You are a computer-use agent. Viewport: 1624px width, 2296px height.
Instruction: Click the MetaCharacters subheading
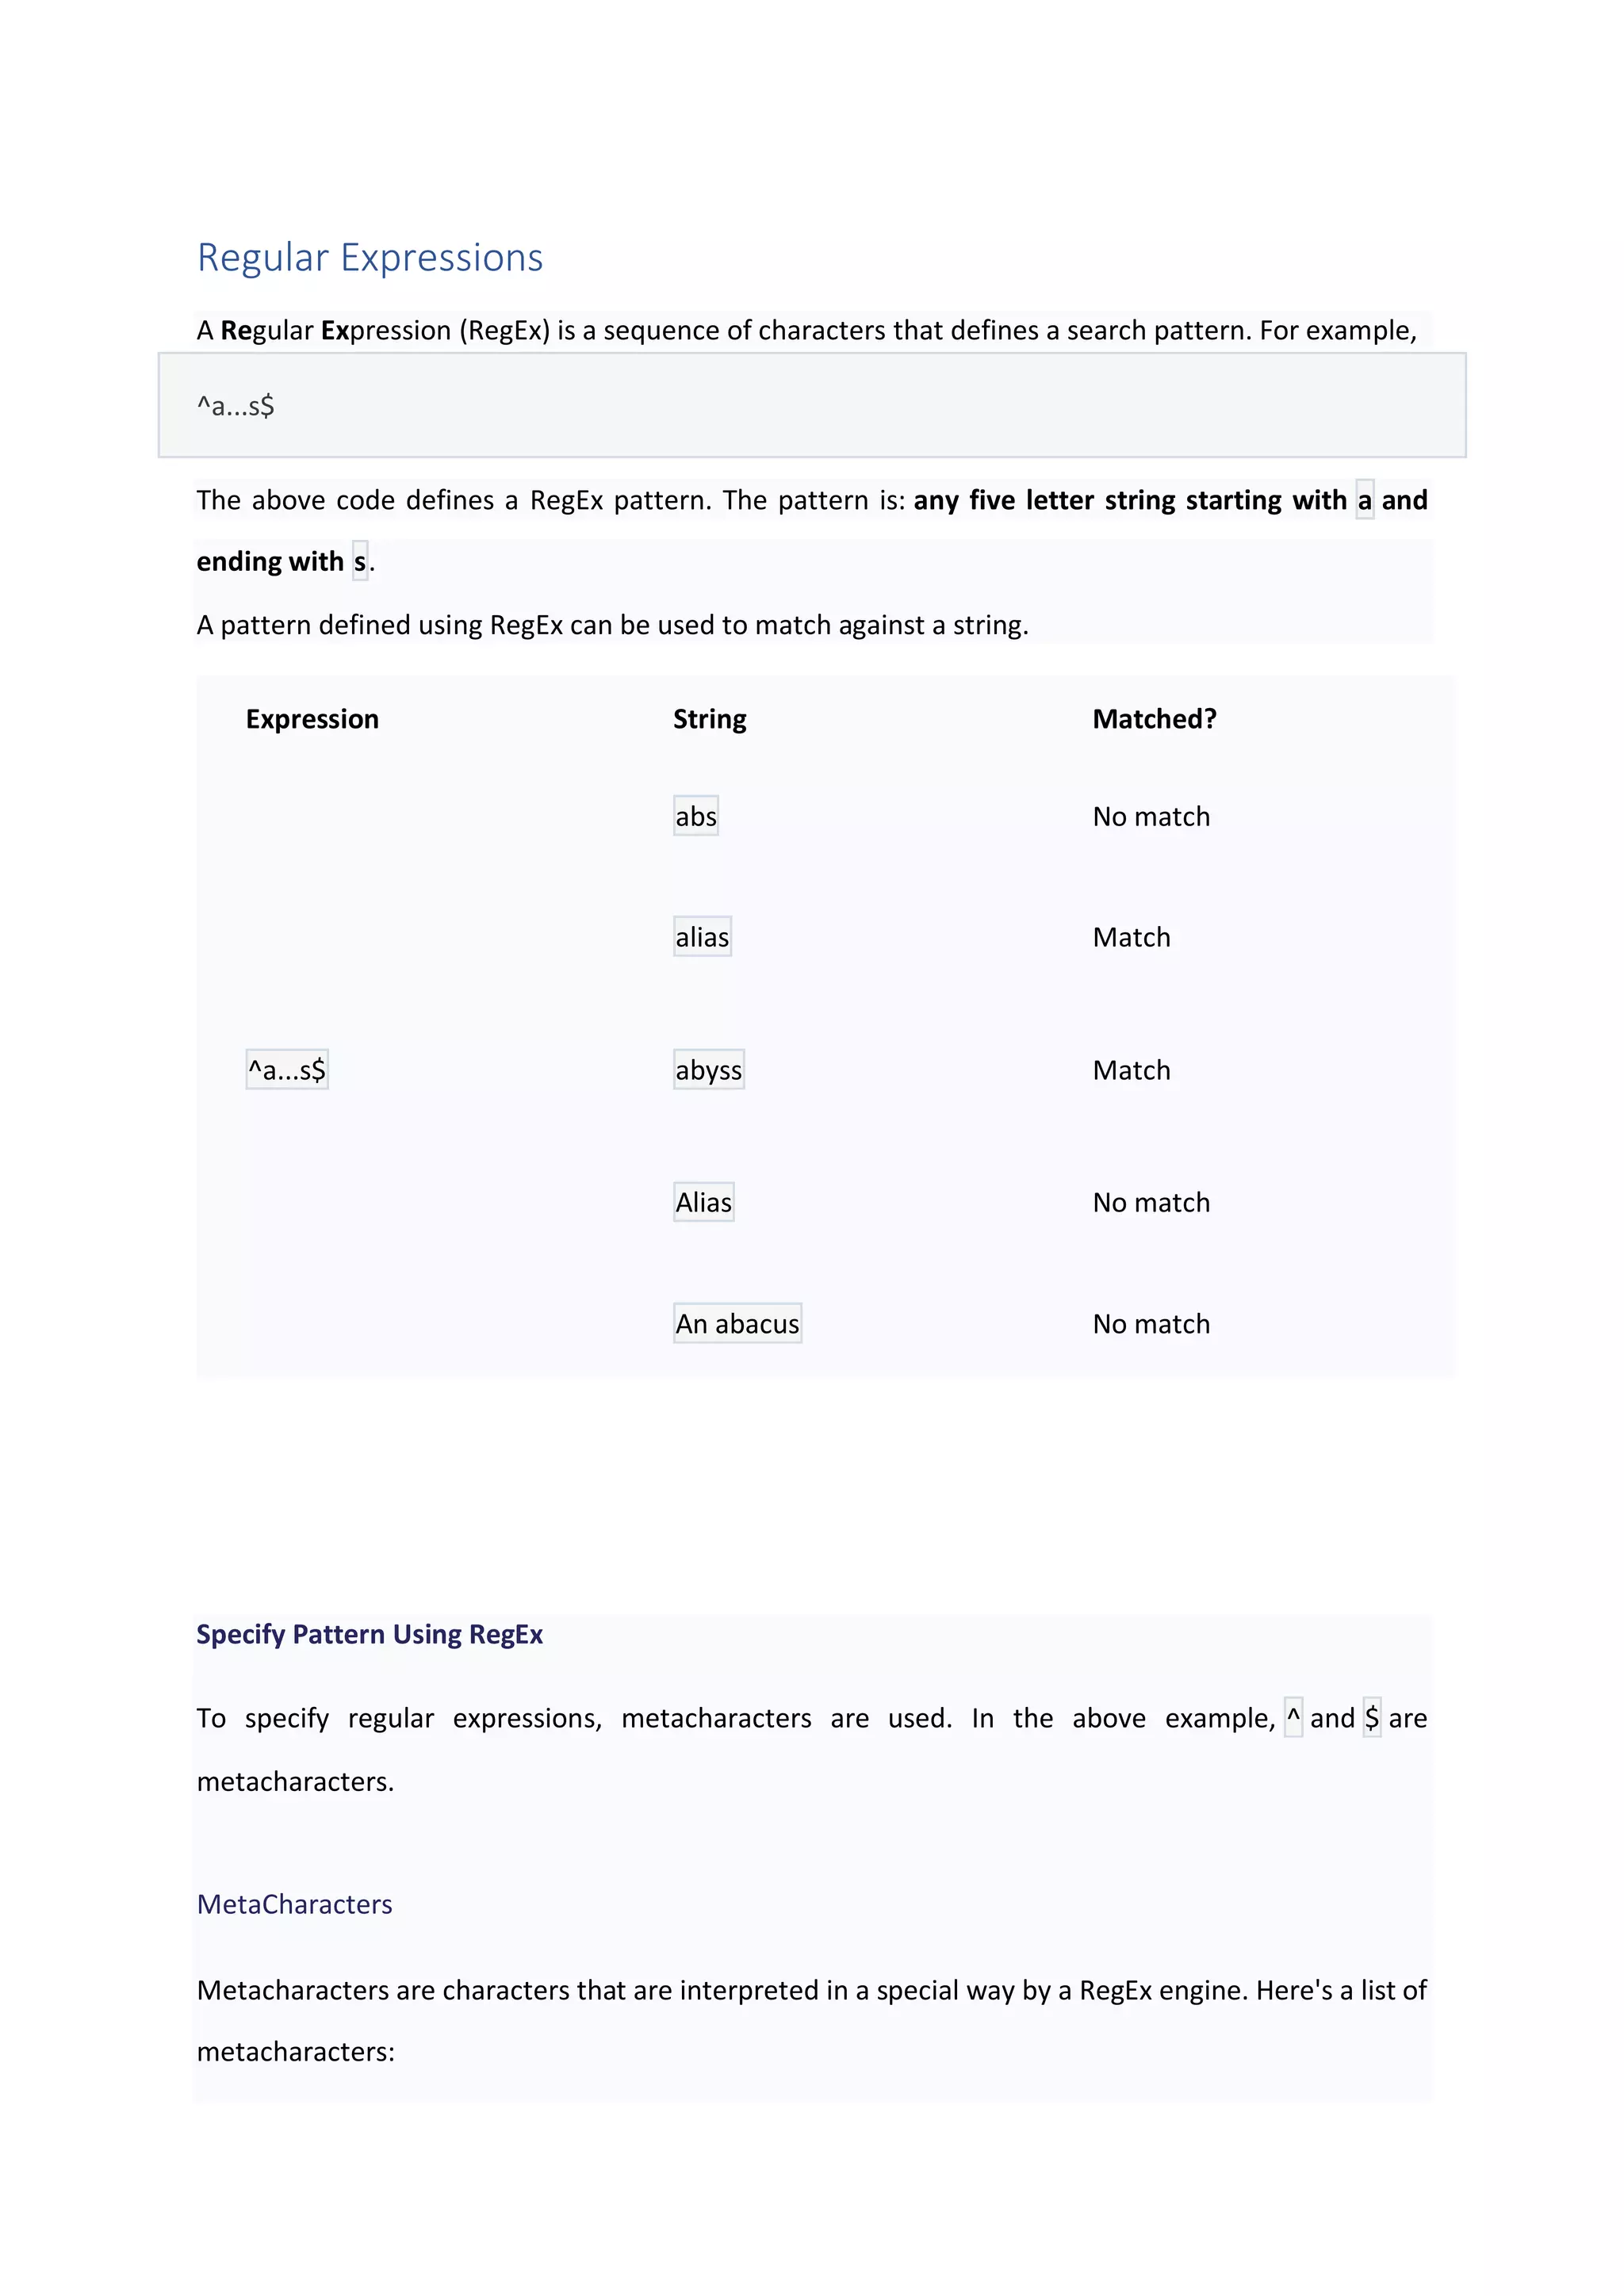(294, 1904)
